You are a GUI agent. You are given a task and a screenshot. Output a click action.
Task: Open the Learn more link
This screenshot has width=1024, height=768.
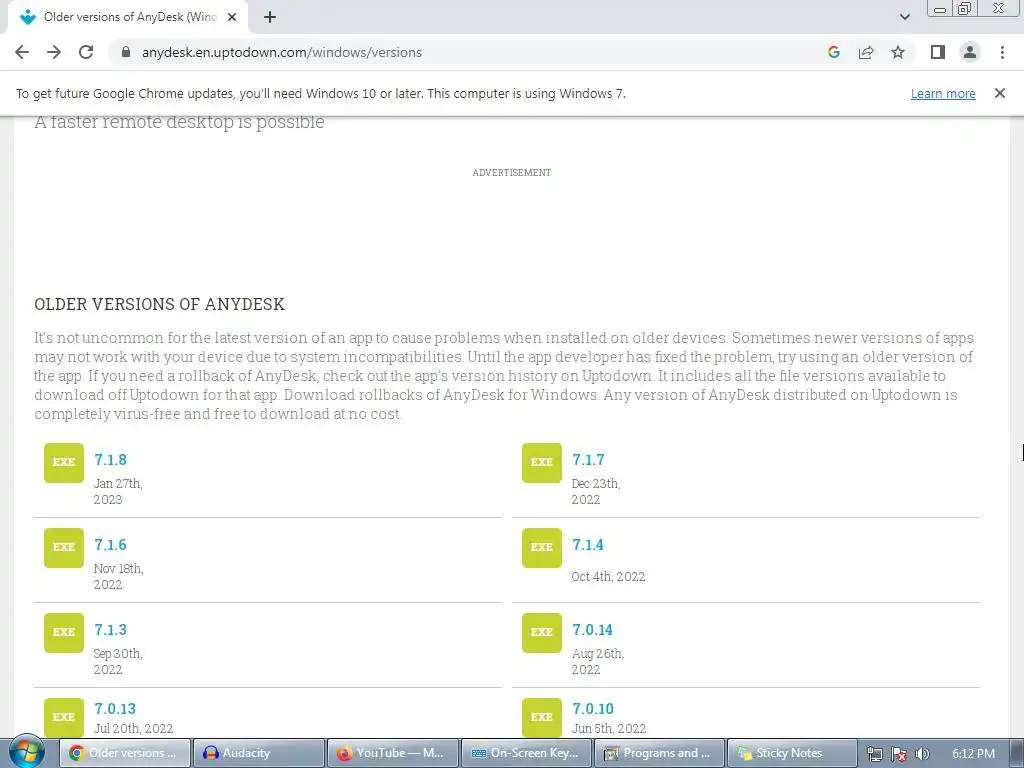(943, 94)
